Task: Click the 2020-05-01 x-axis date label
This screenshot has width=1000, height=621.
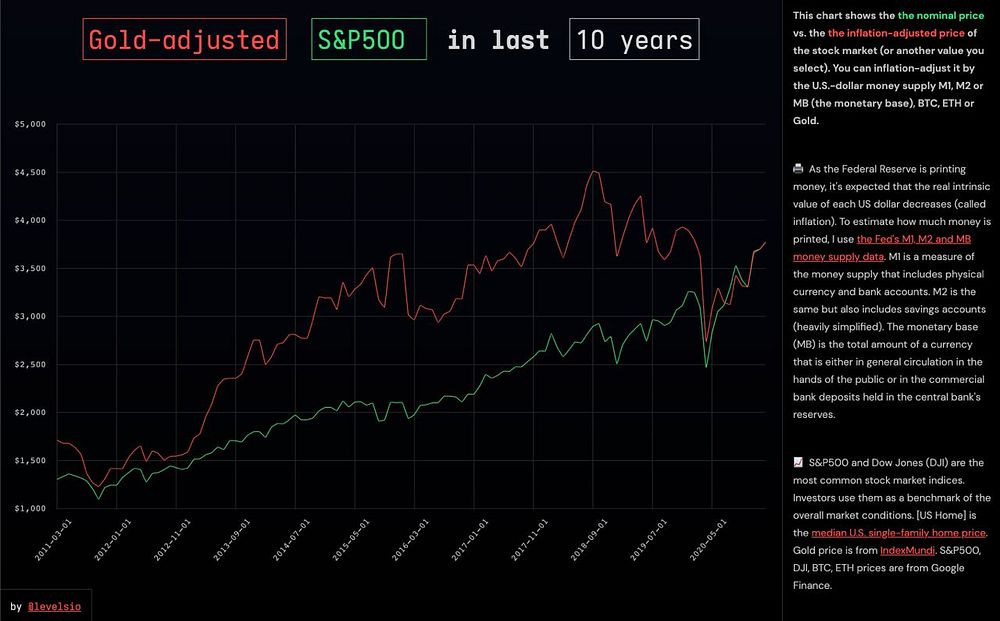Action: pos(708,540)
